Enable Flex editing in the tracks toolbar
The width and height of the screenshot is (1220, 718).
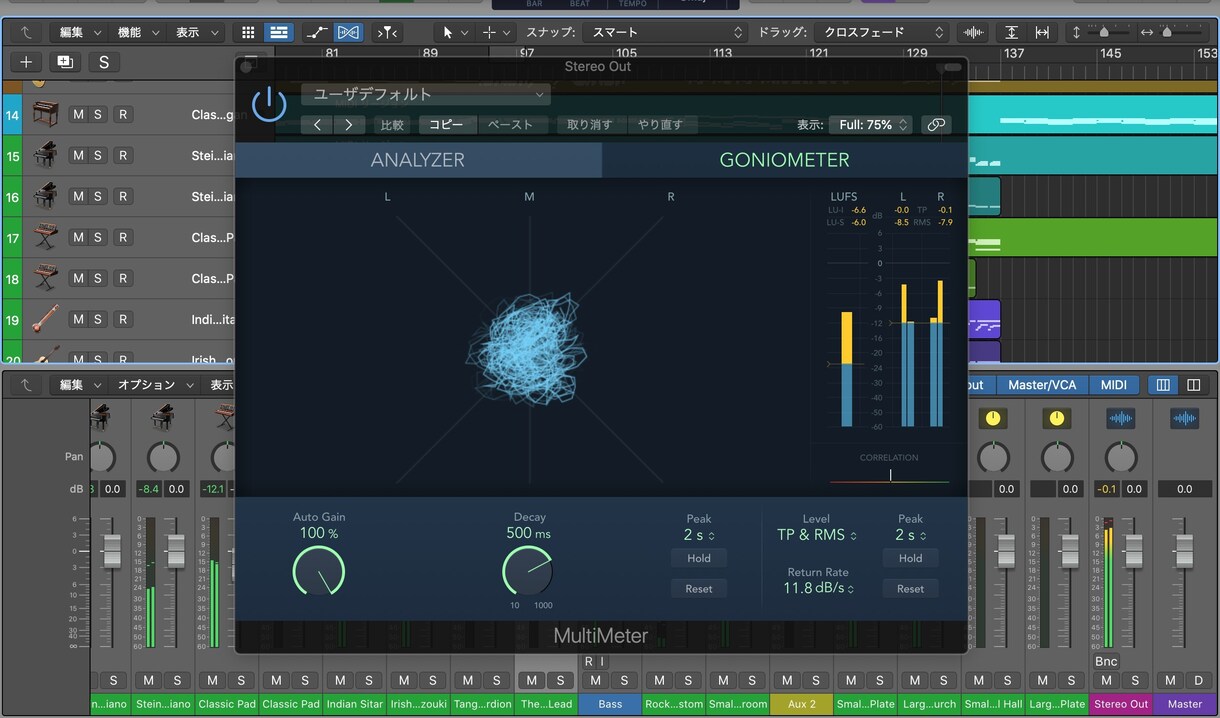pyautogui.click(x=348, y=33)
